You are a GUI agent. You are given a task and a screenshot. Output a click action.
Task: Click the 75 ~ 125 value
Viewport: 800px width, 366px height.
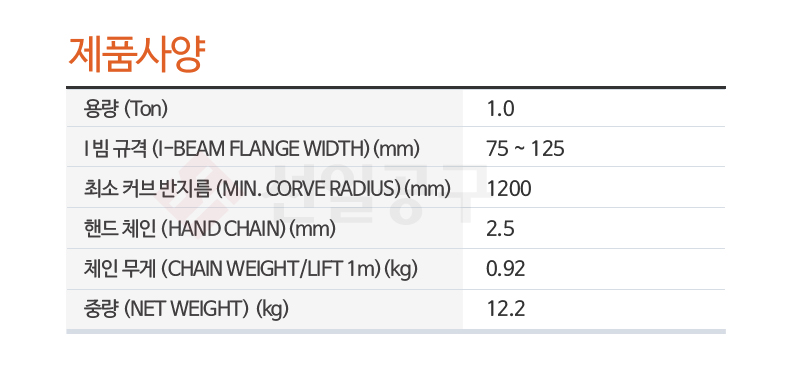(x=526, y=149)
